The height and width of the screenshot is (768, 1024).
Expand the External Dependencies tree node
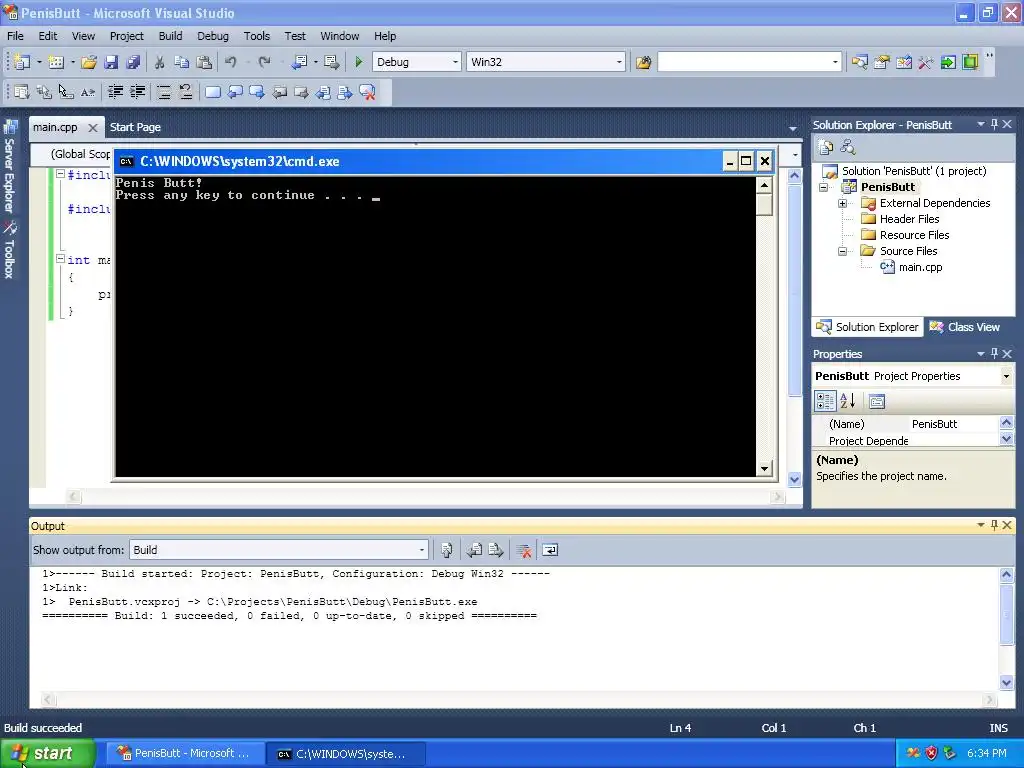842,203
